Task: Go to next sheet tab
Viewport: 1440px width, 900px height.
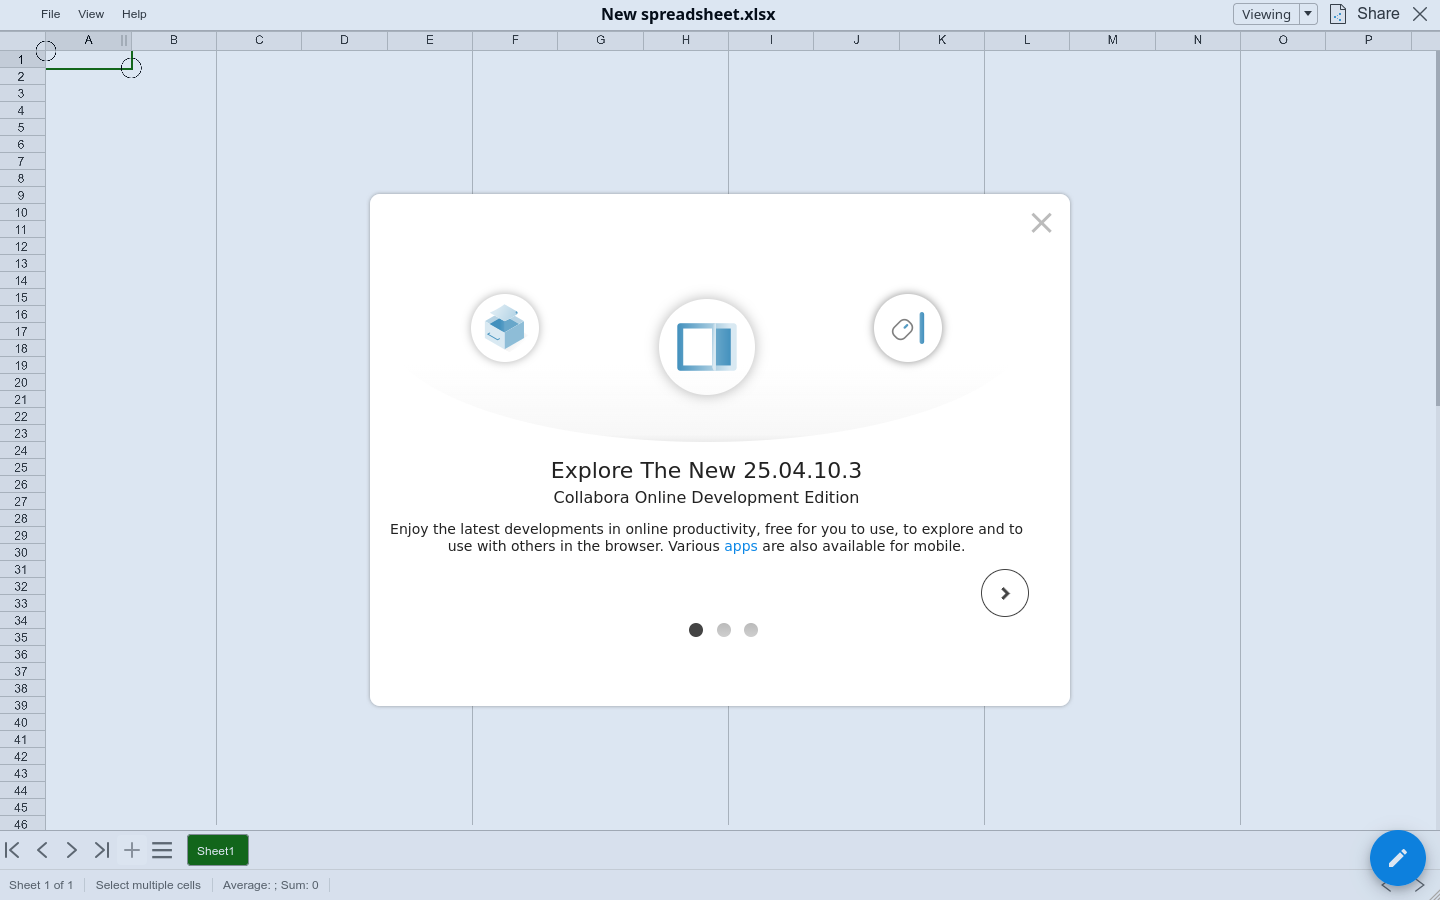Action: coord(72,850)
